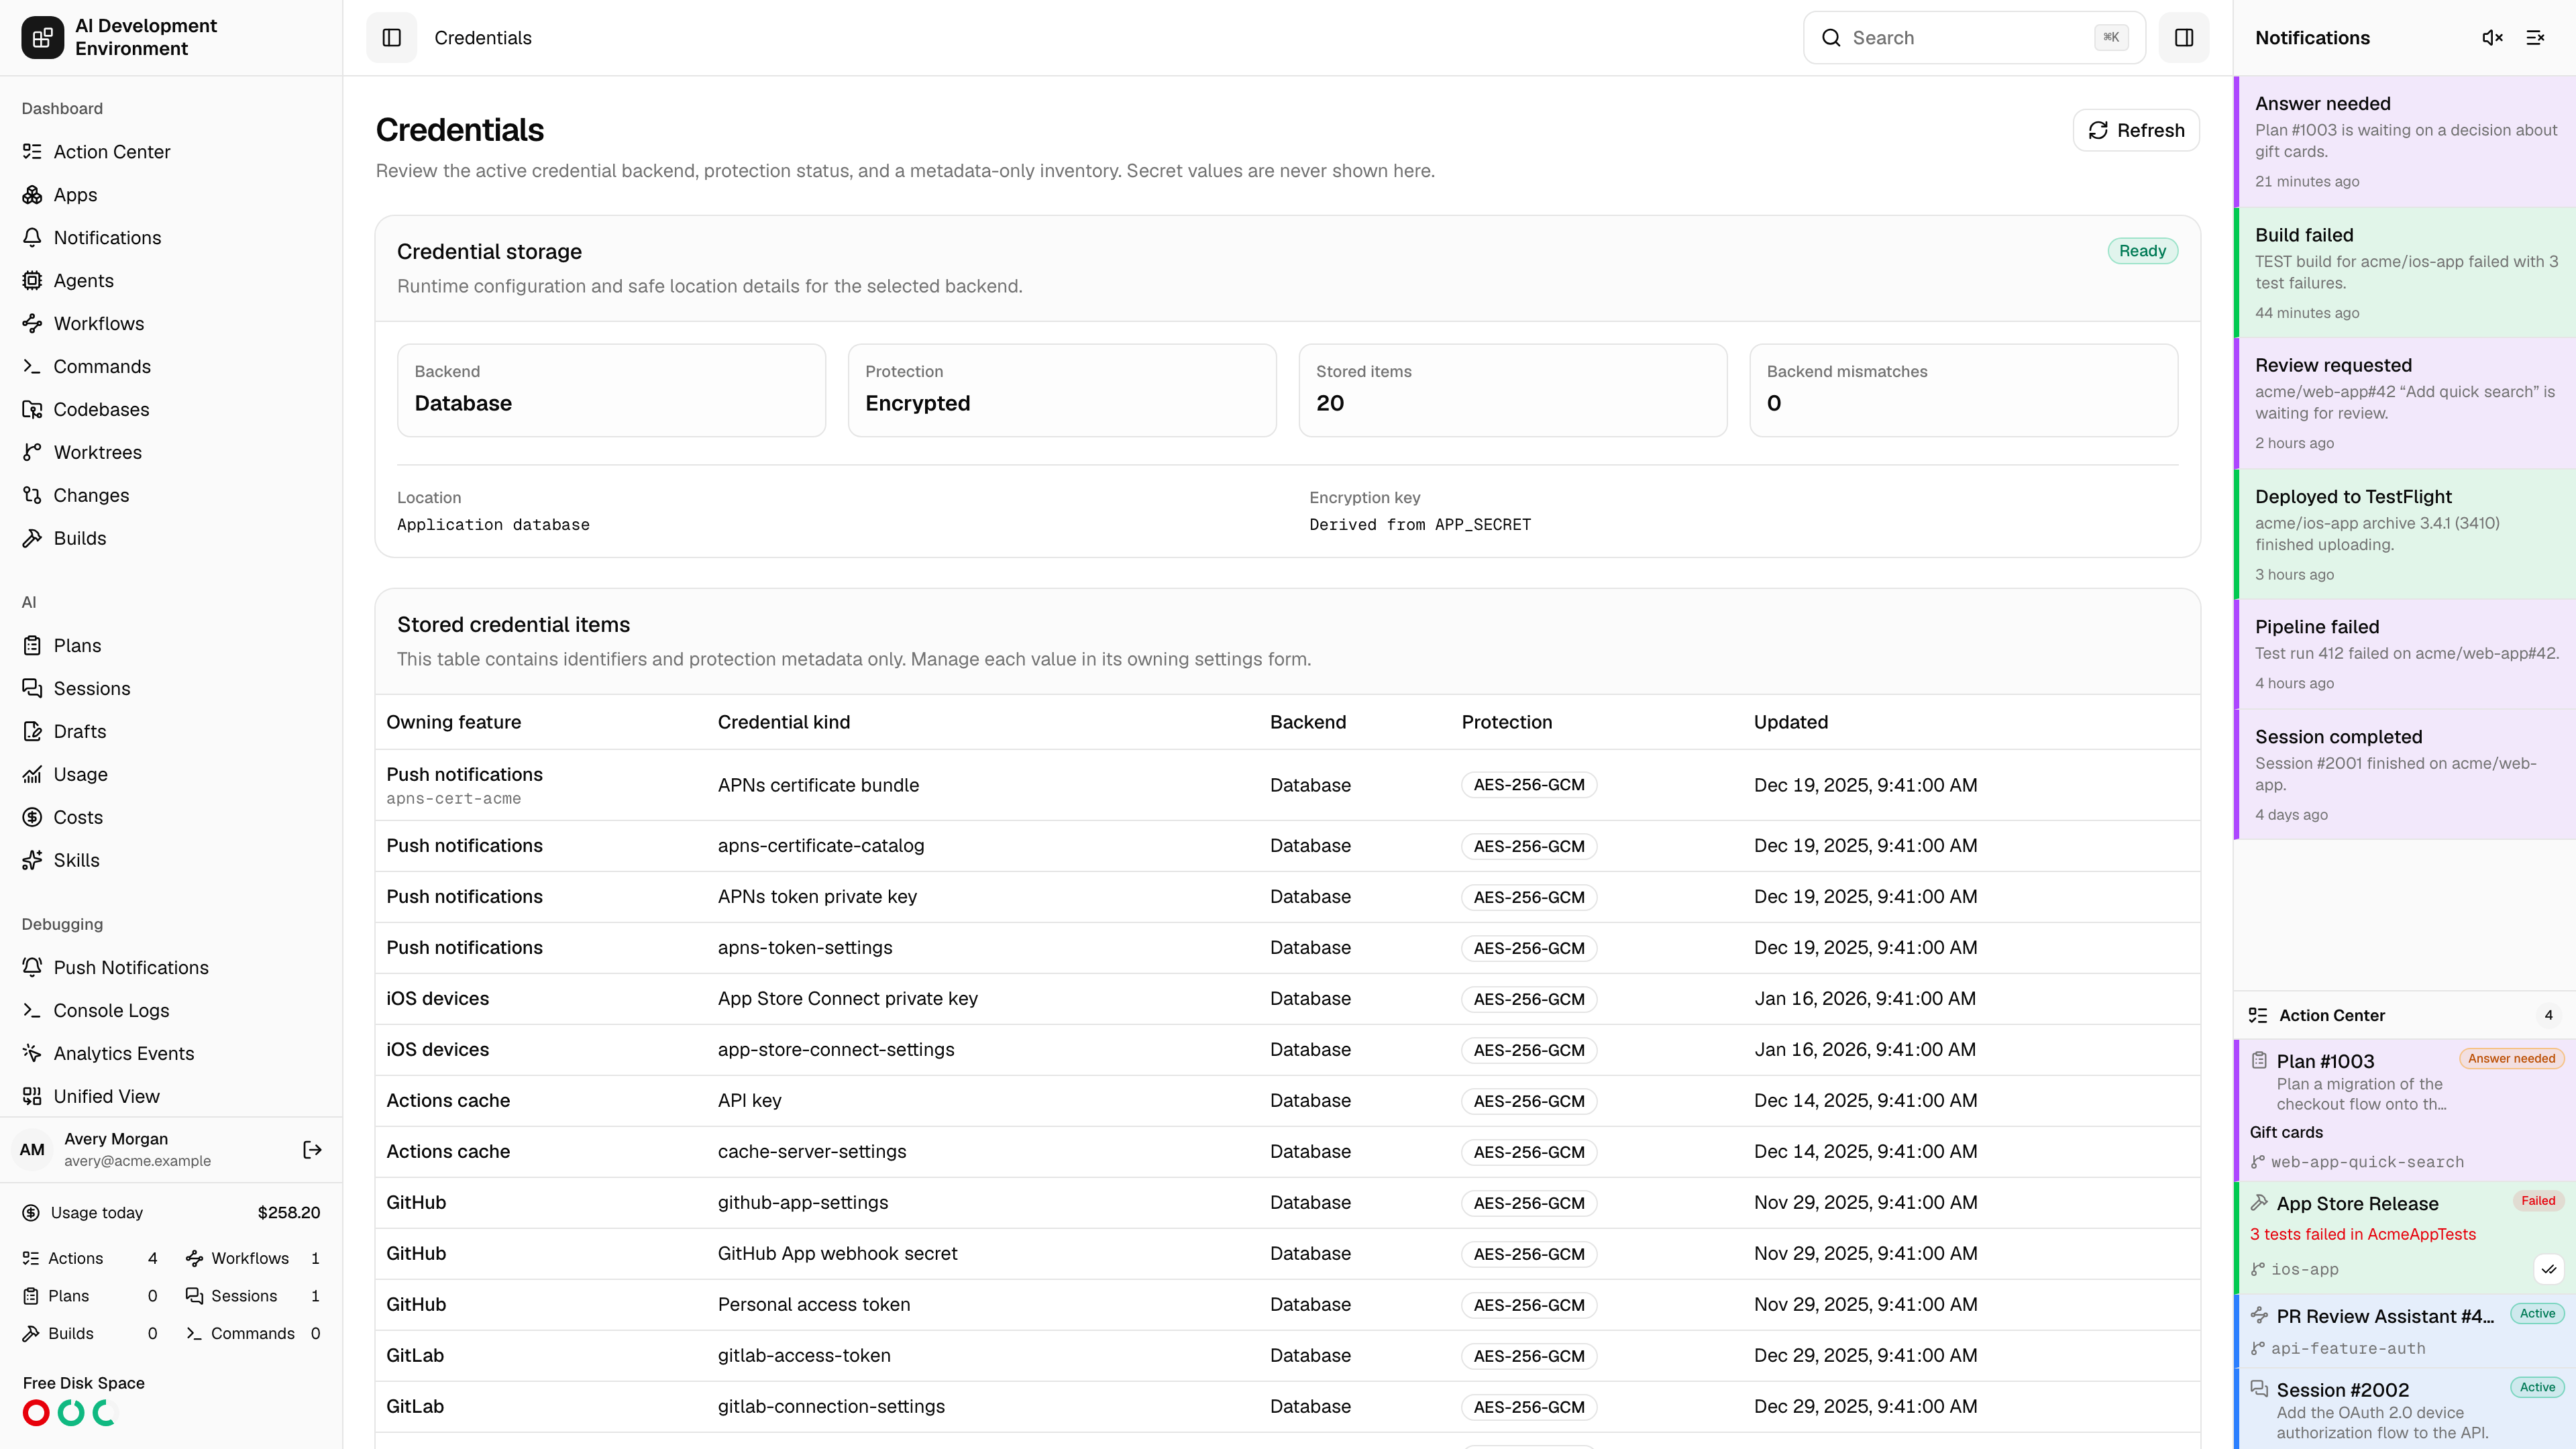
Task: Open the Session completed notification
Action: [x=2405, y=775]
